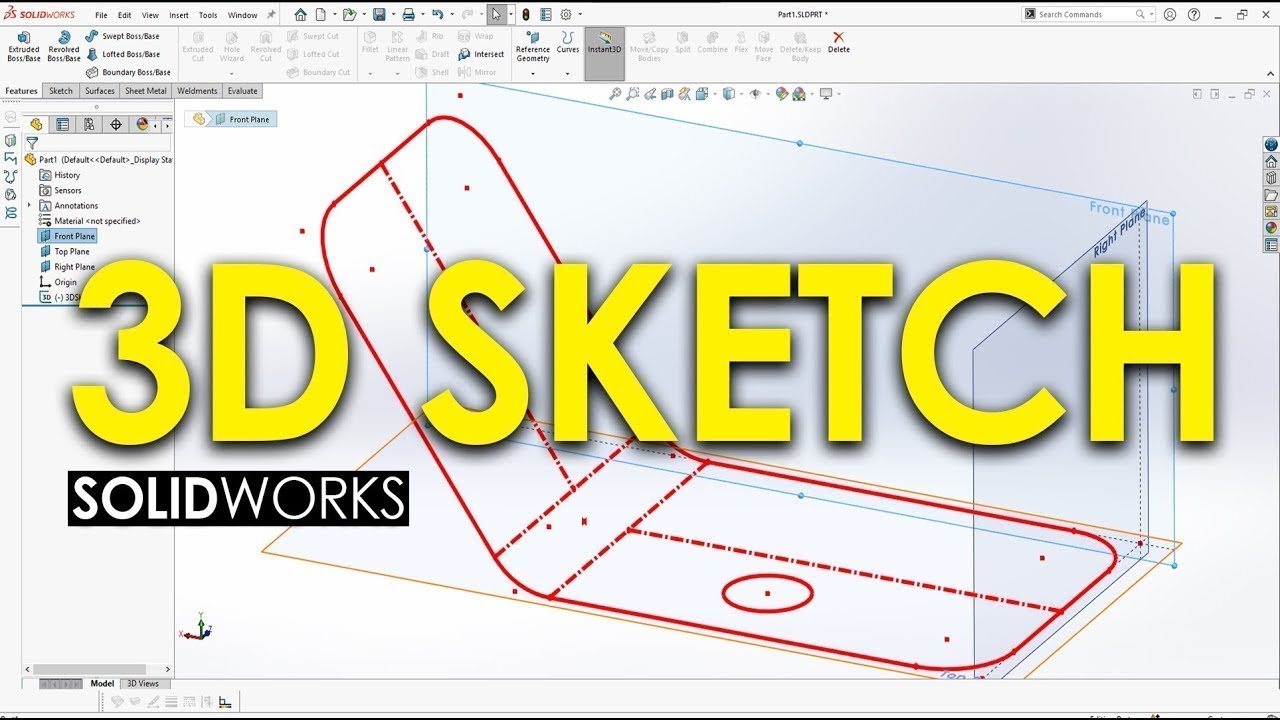Click Section View icon

pyautogui.click(x=667, y=94)
